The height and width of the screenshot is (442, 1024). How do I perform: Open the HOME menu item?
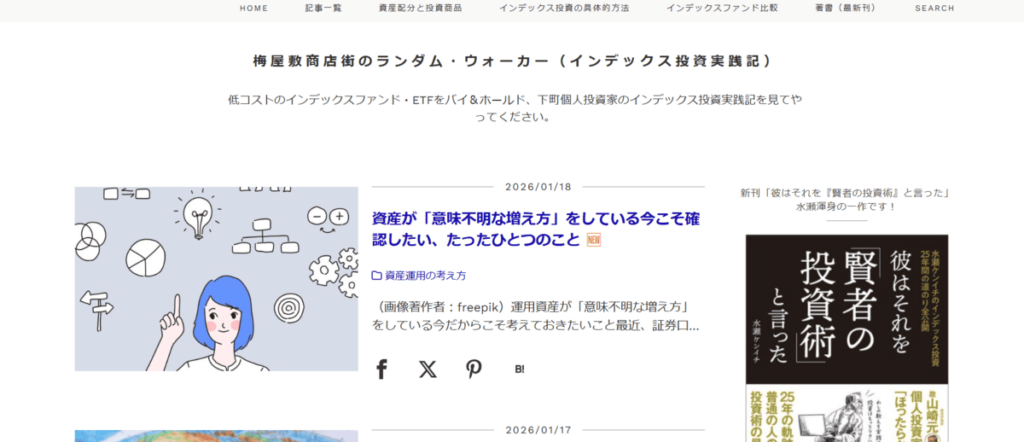253,8
